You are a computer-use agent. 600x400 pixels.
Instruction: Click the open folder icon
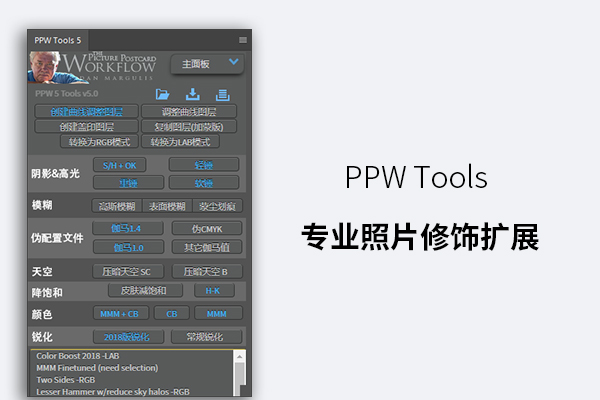pyautogui.click(x=162, y=94)
